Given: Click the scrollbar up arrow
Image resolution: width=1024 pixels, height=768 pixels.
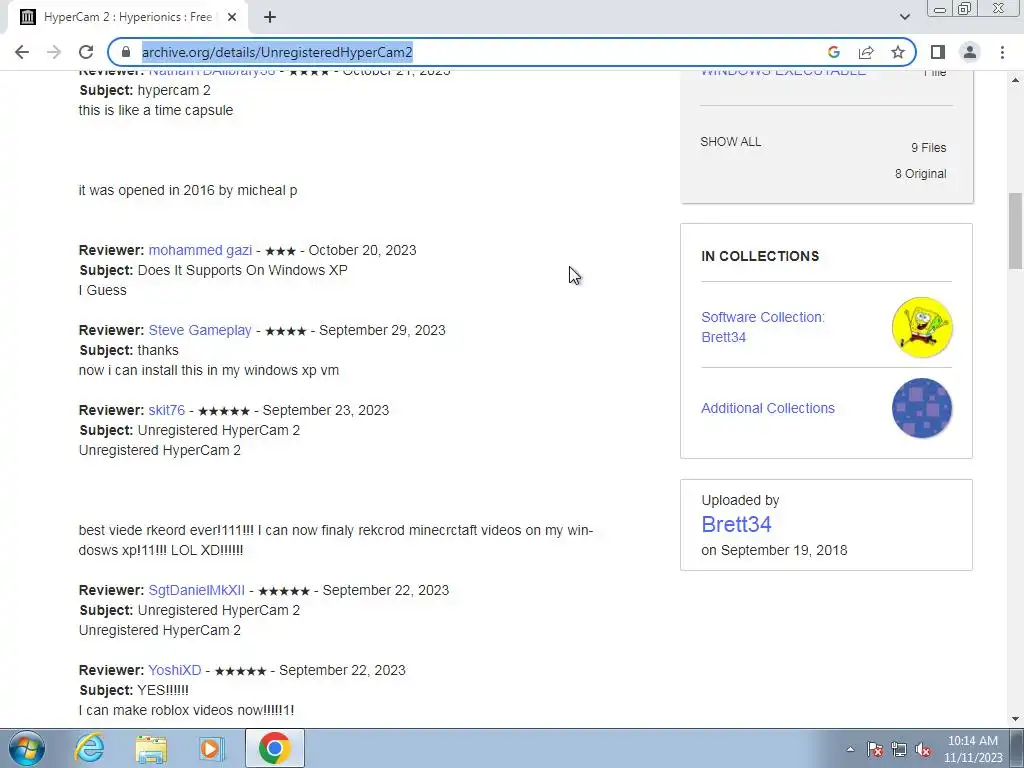Looking at the screenshot, I should point(1015,80).
